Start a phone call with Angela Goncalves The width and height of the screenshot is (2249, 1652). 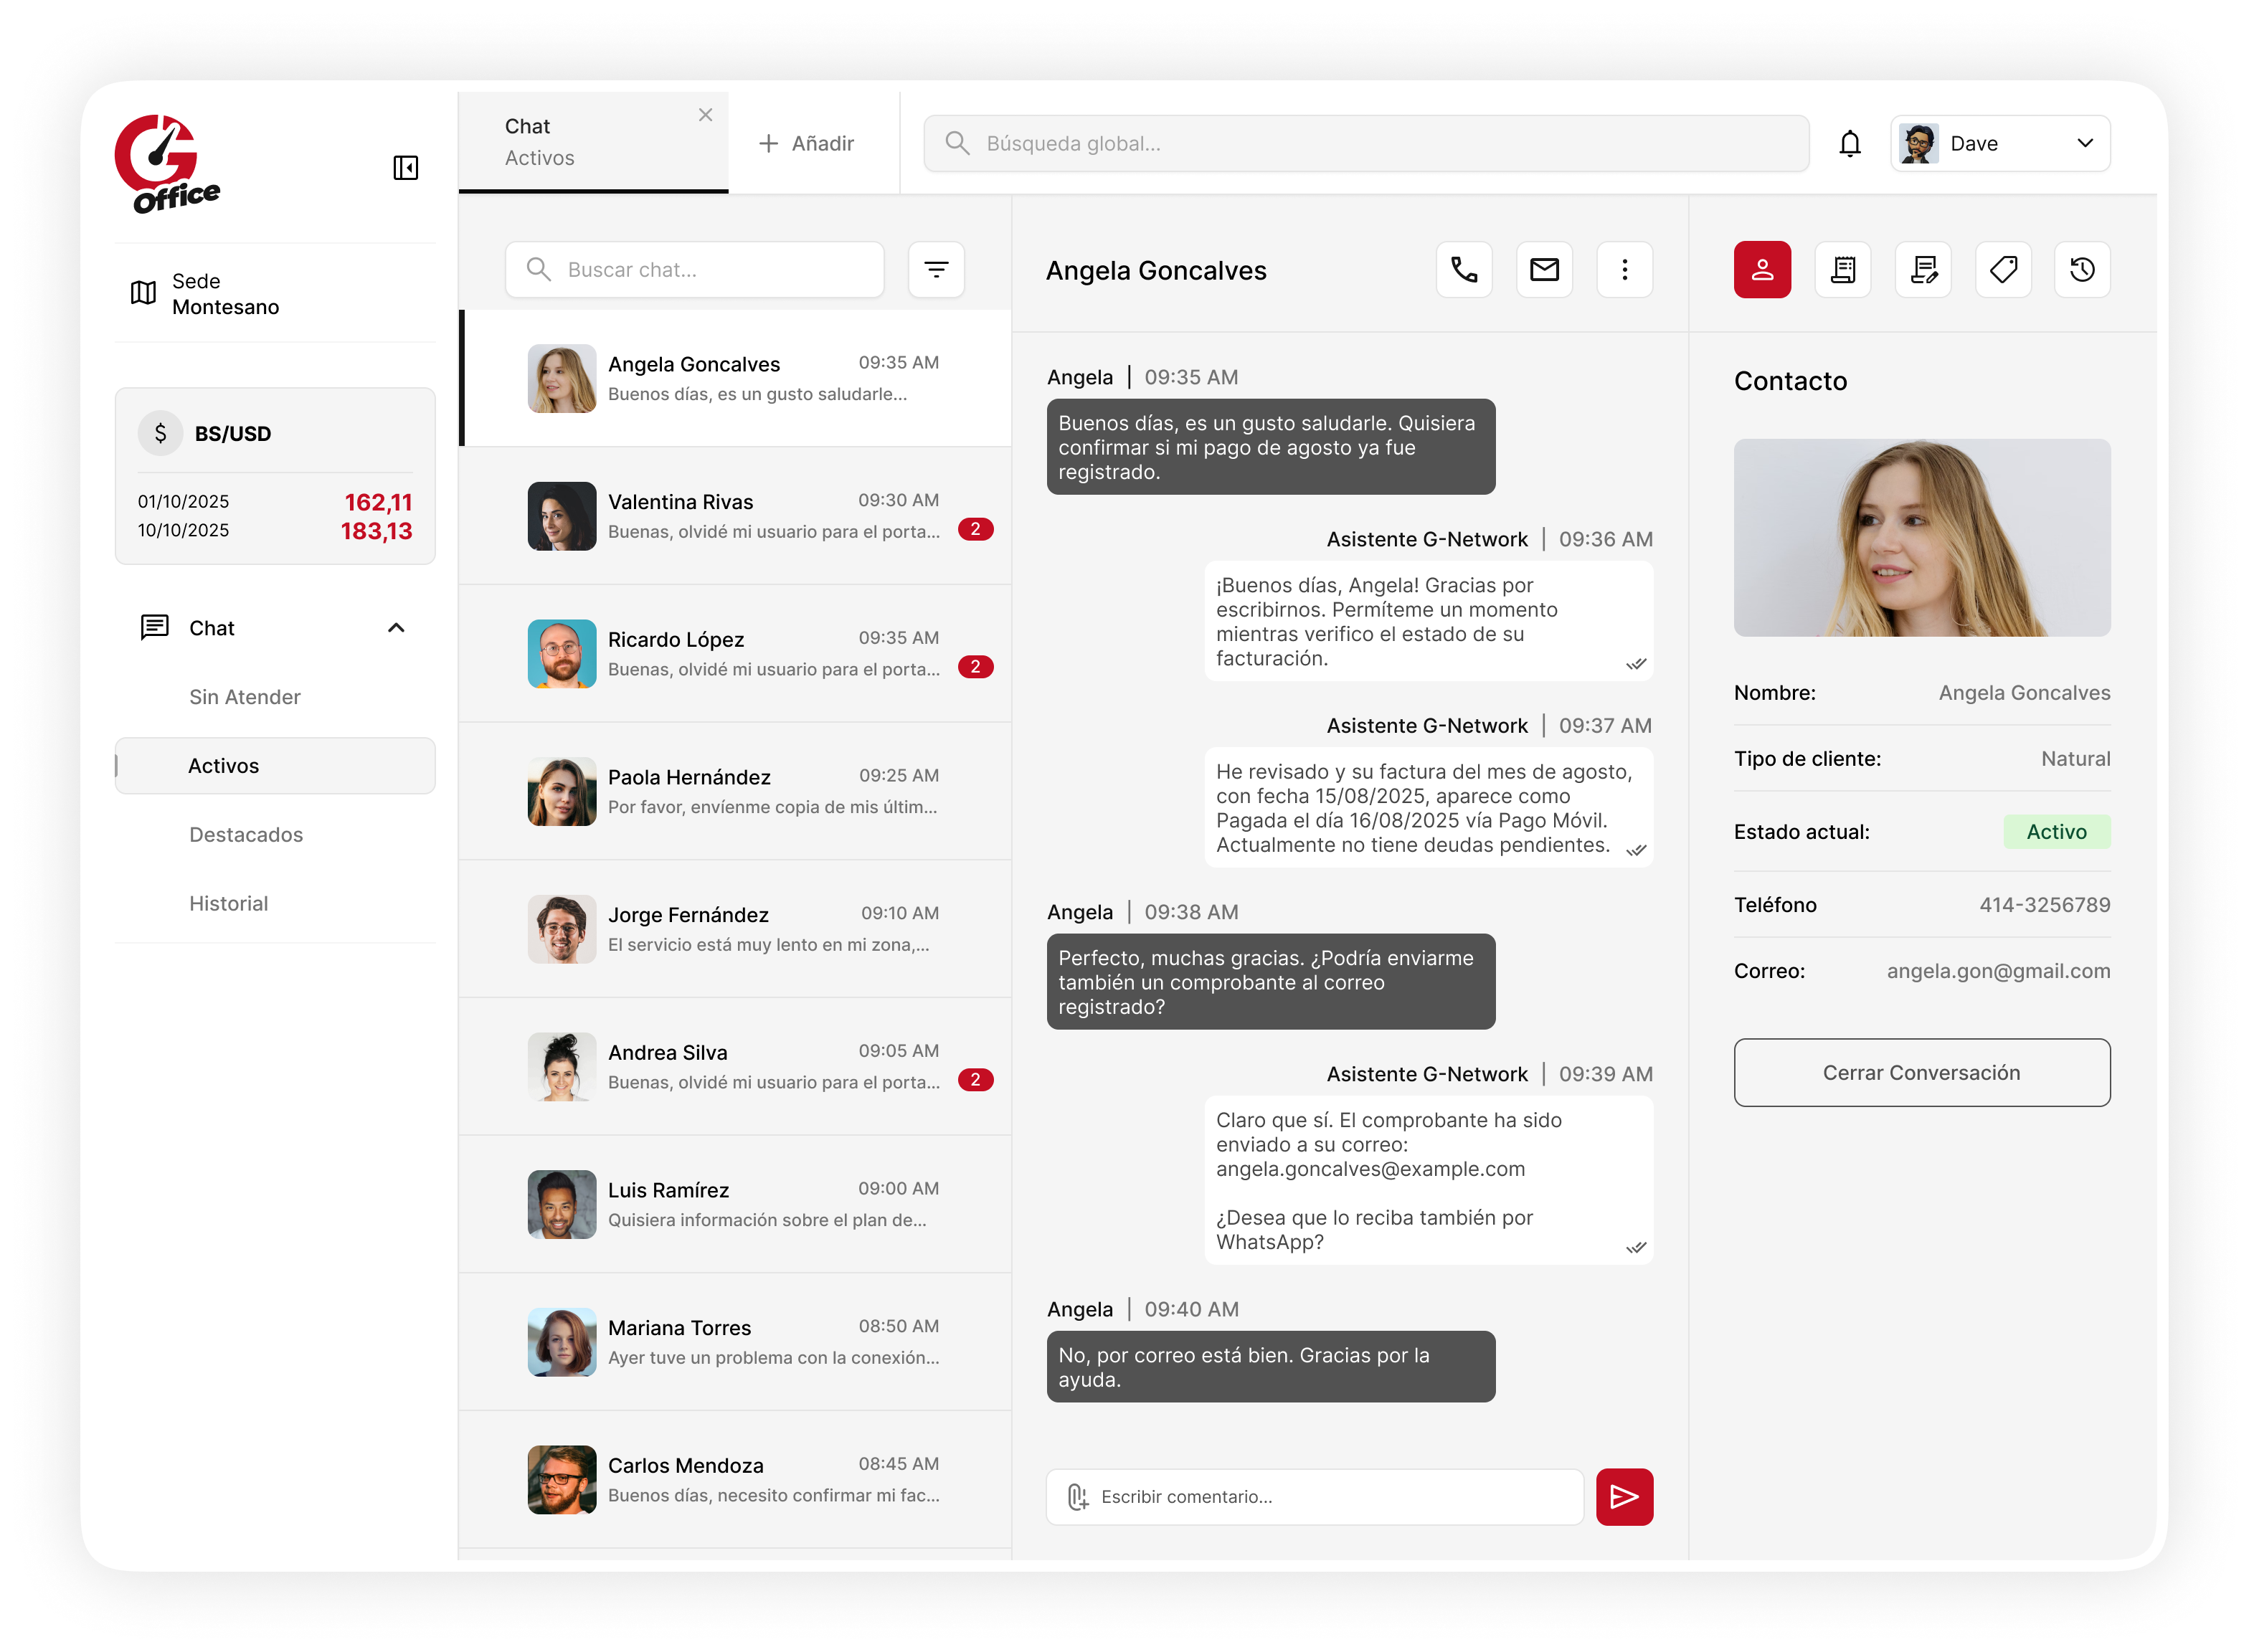tap(1463, 269)
